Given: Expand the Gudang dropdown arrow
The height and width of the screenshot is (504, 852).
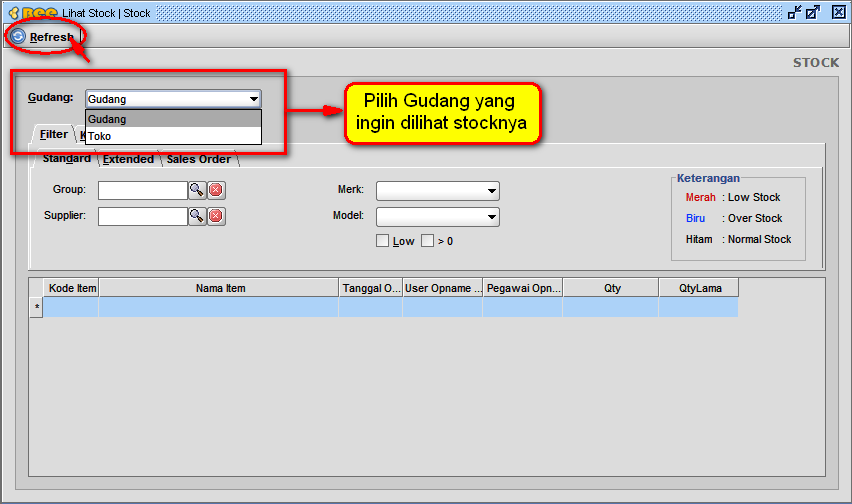Looking at the screenshot, I should [x=254, y=99].
